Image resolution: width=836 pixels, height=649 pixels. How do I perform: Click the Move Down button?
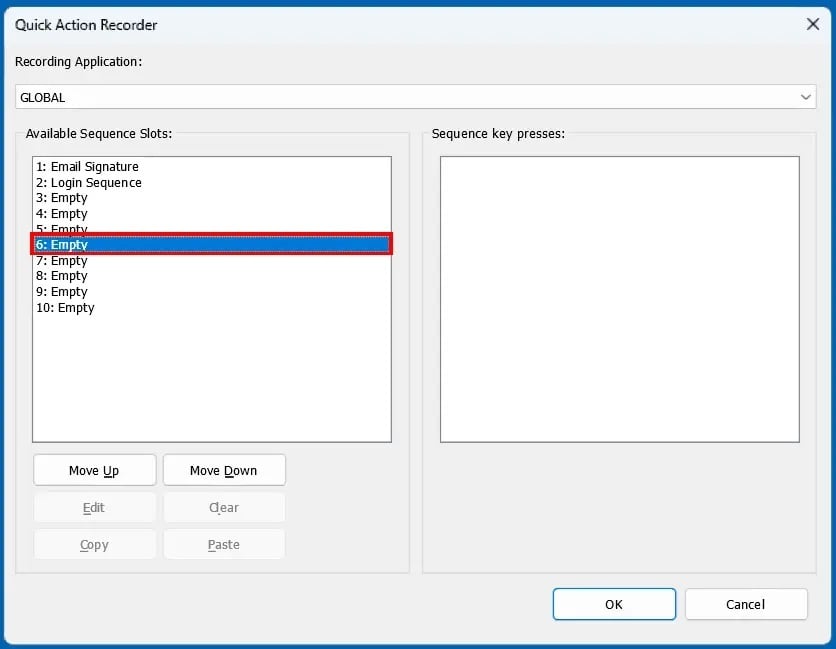pos(224,470)
